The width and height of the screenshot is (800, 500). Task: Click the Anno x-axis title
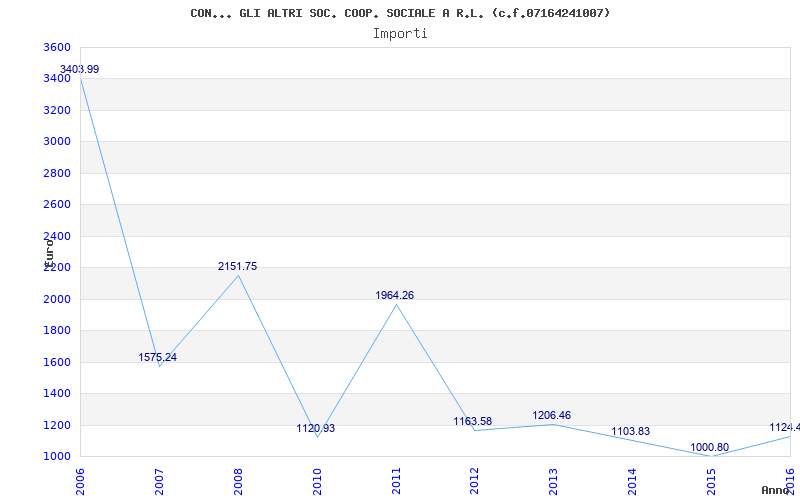pos(776,490)
